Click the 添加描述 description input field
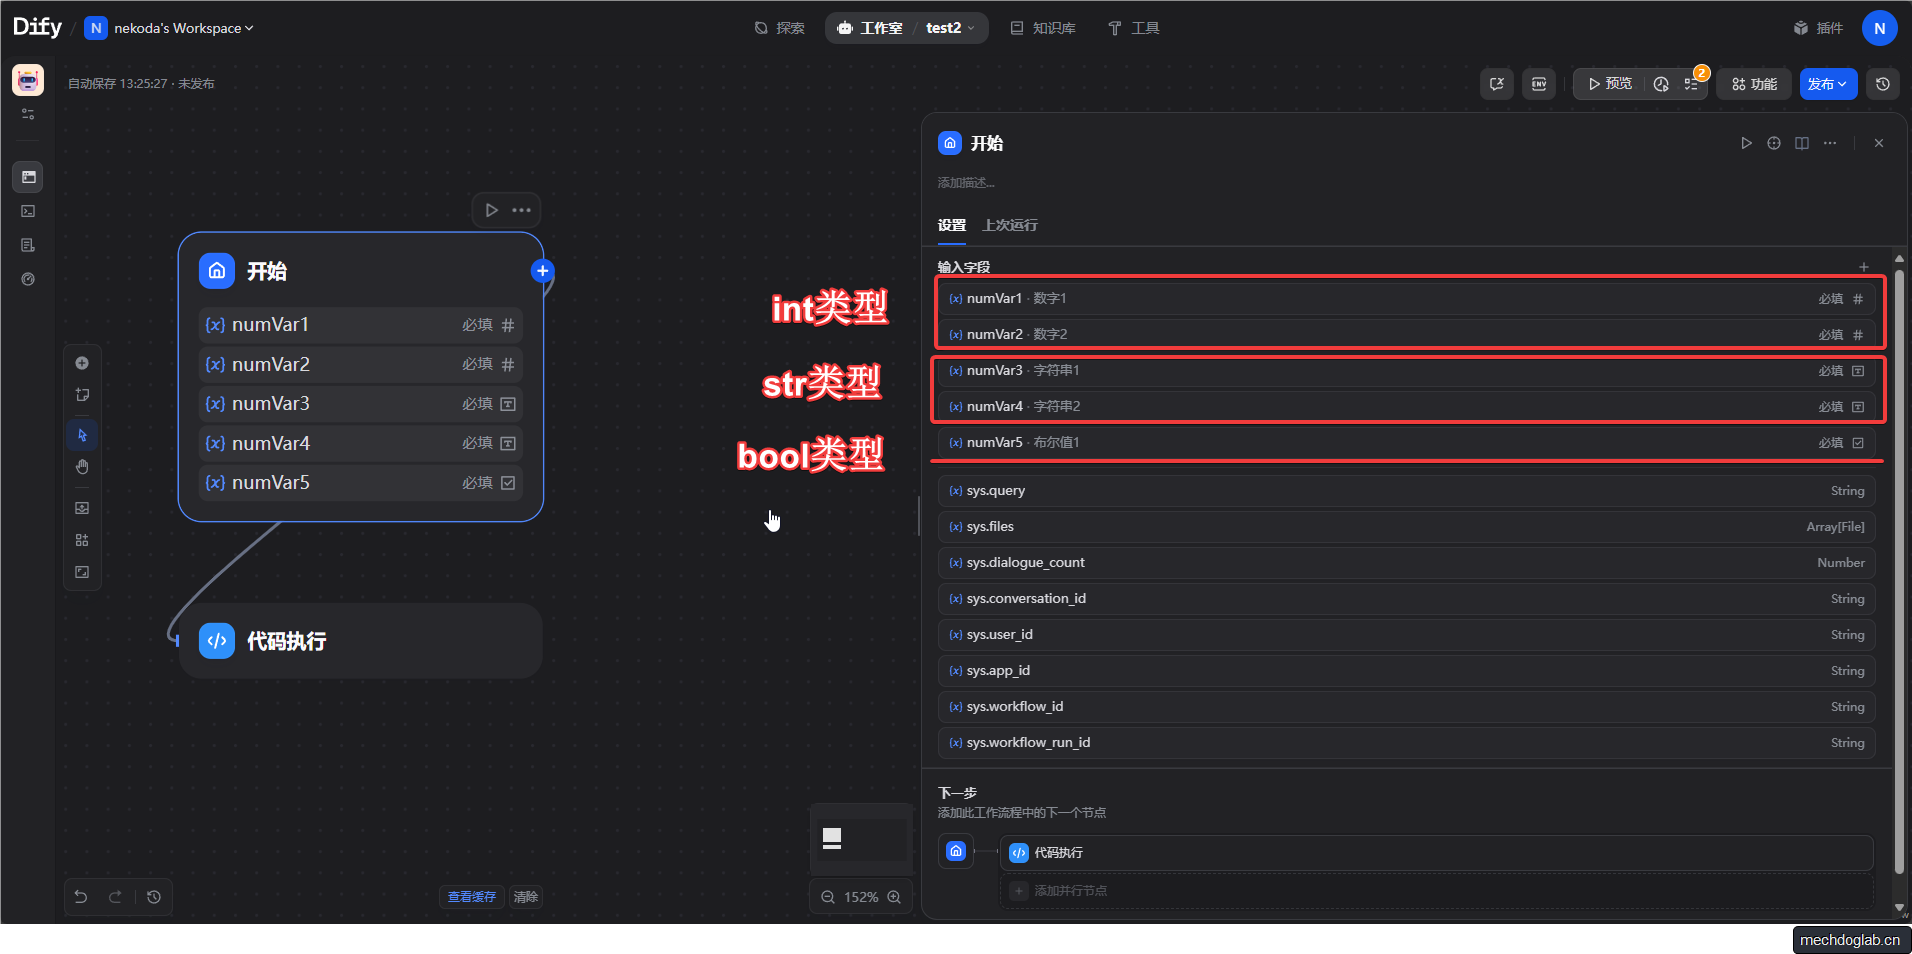The height and width of the screenshot is (954, 1912). [x=966, y=183]
